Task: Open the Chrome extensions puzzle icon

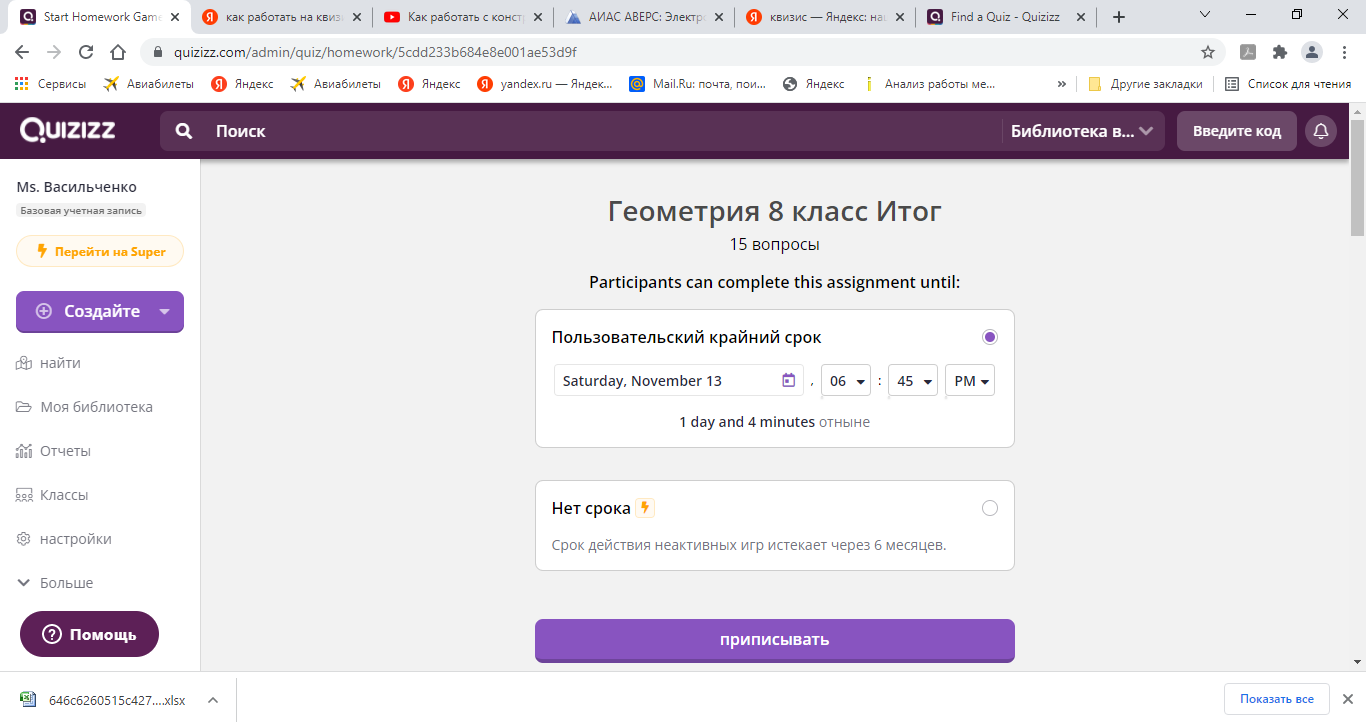Action: 1280,52
